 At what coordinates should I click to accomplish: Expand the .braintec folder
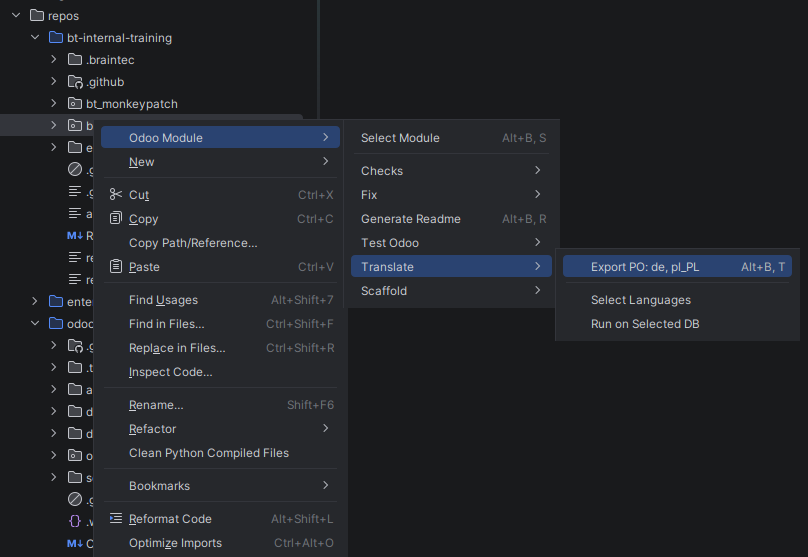click(54, 60)
